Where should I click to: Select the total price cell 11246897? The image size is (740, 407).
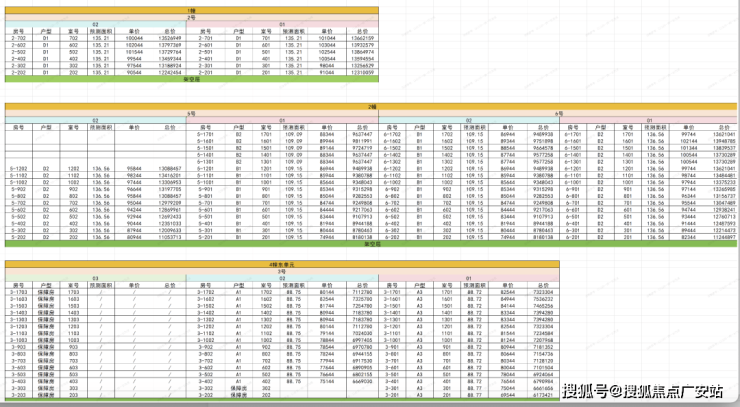[724, 237]
